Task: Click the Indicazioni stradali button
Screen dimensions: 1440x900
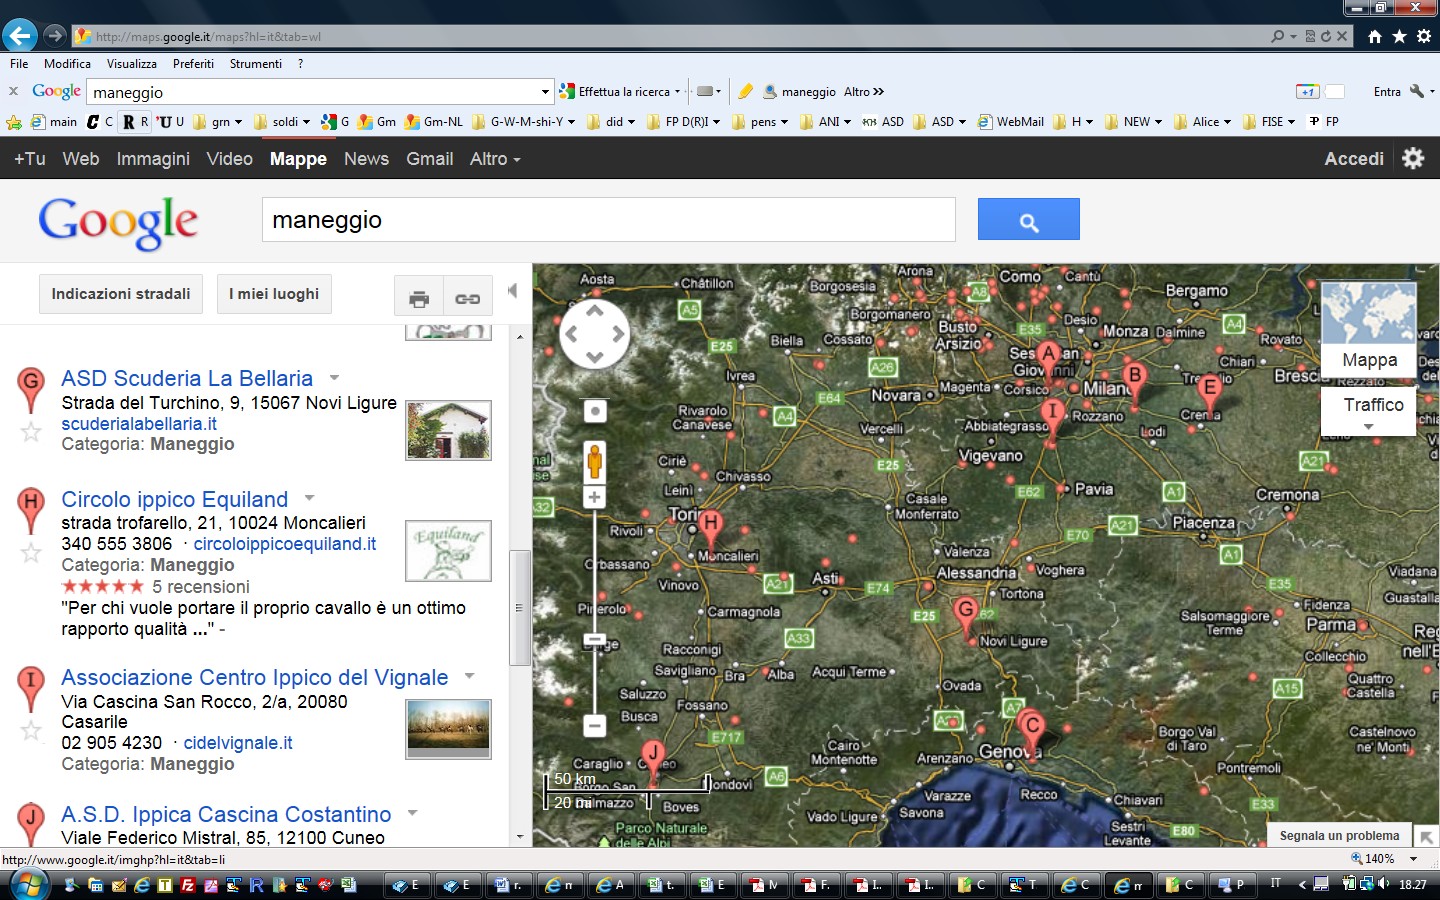Action: point(121,294)
